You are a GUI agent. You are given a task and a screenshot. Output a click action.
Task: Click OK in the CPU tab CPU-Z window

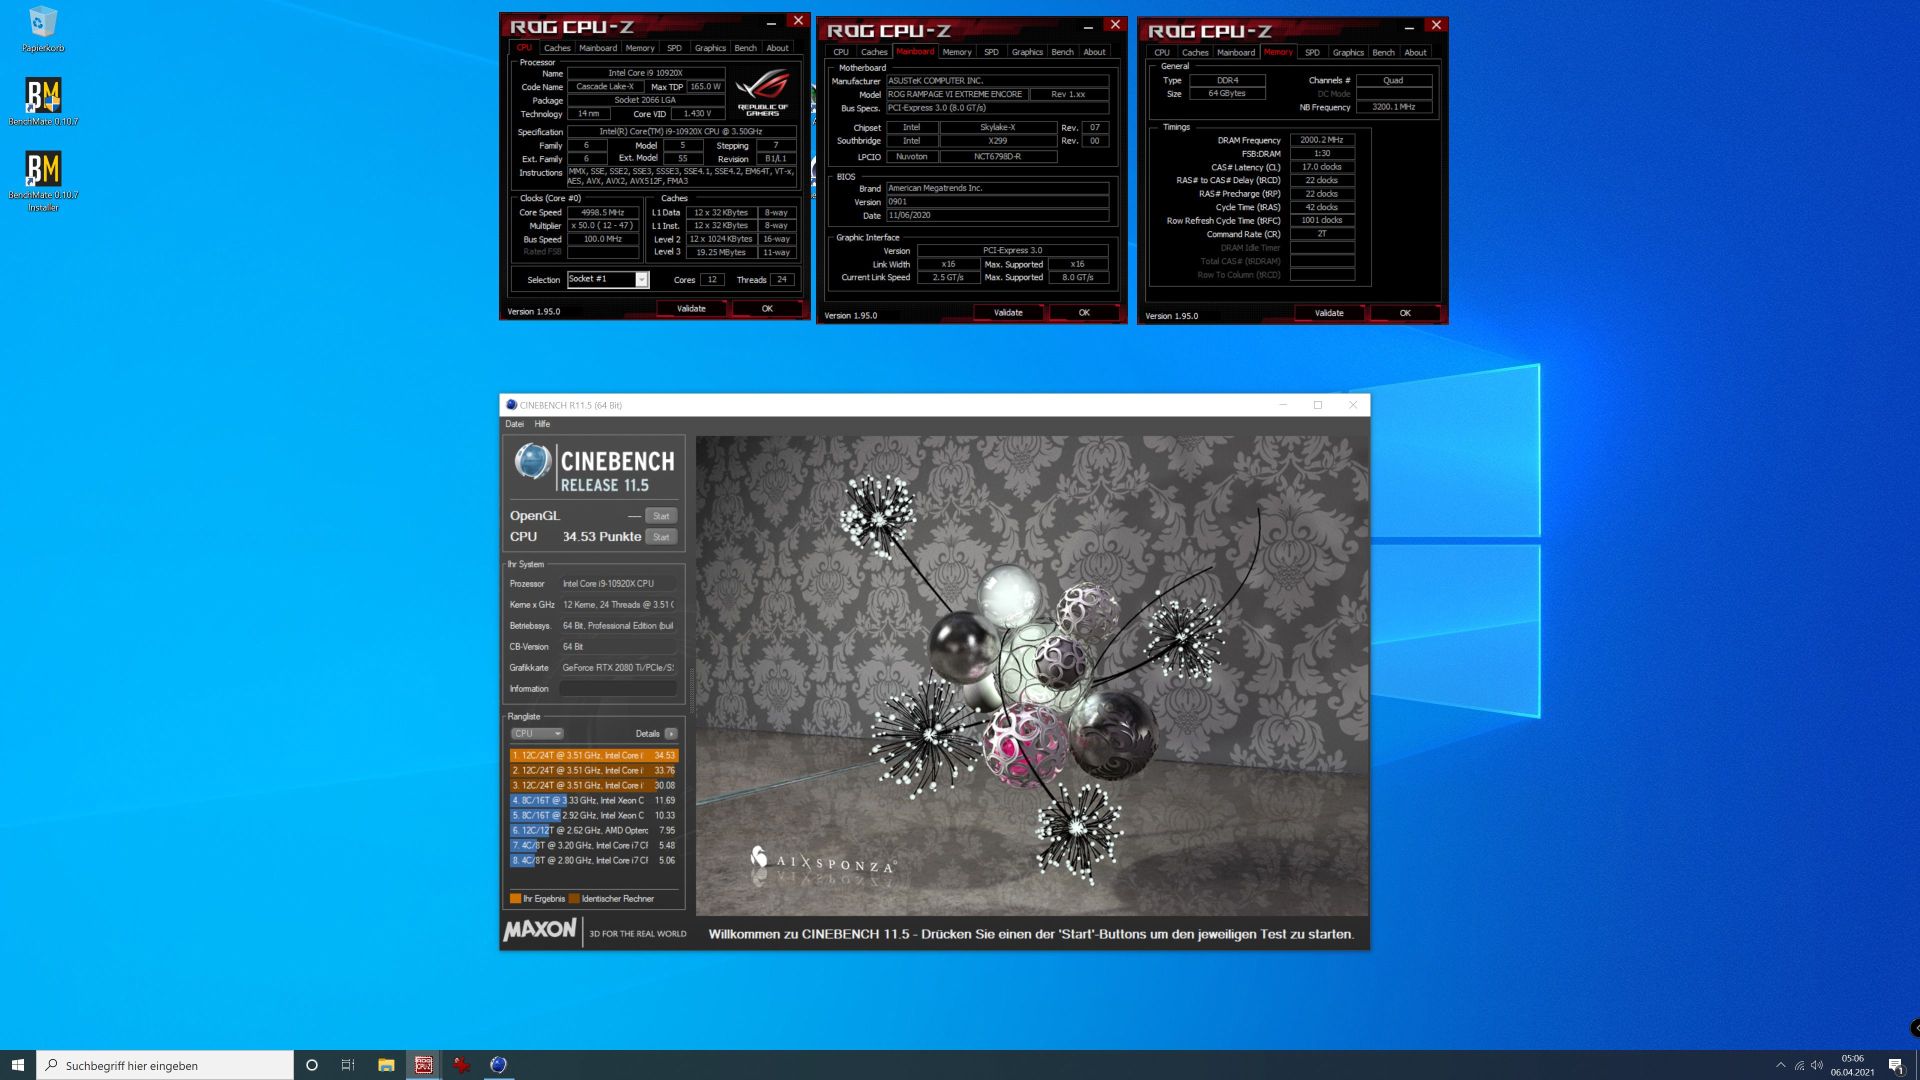[x=767, y=309]
